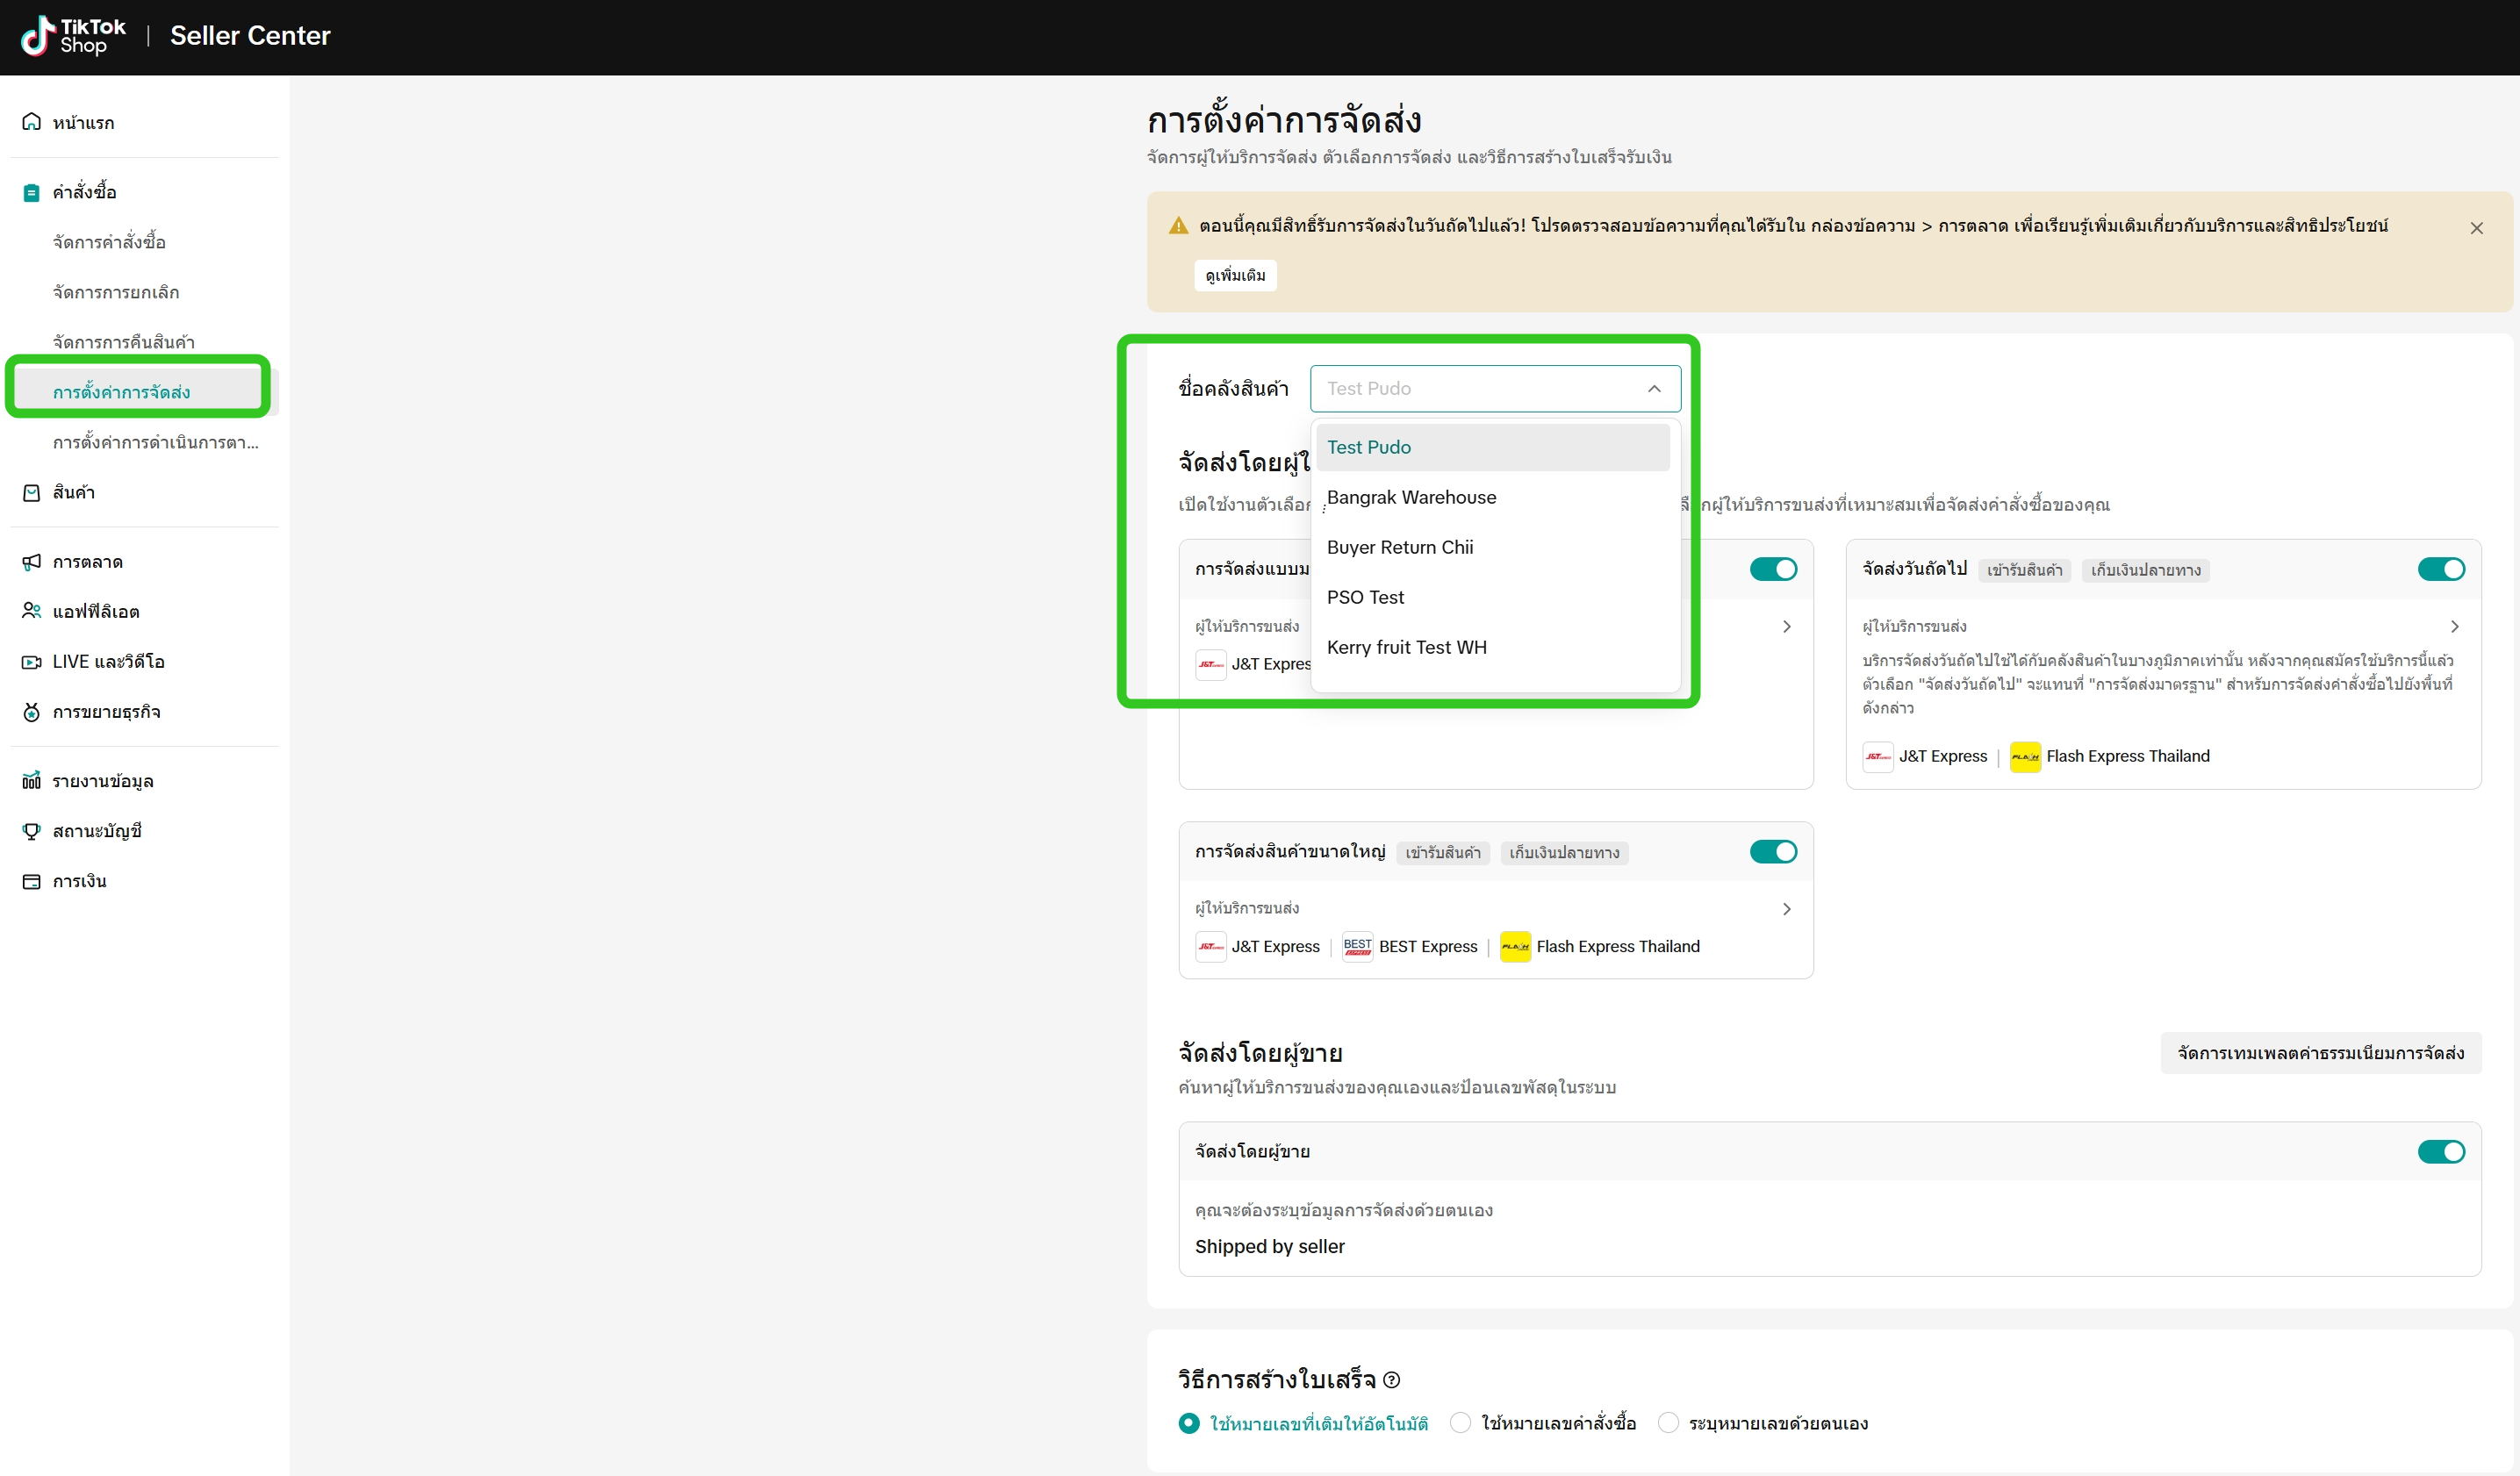2520x1476 pixels.
Task: Open marketing (การตลาด) megaphone icon
Action: pyautogui.click(x=31, y=562)
